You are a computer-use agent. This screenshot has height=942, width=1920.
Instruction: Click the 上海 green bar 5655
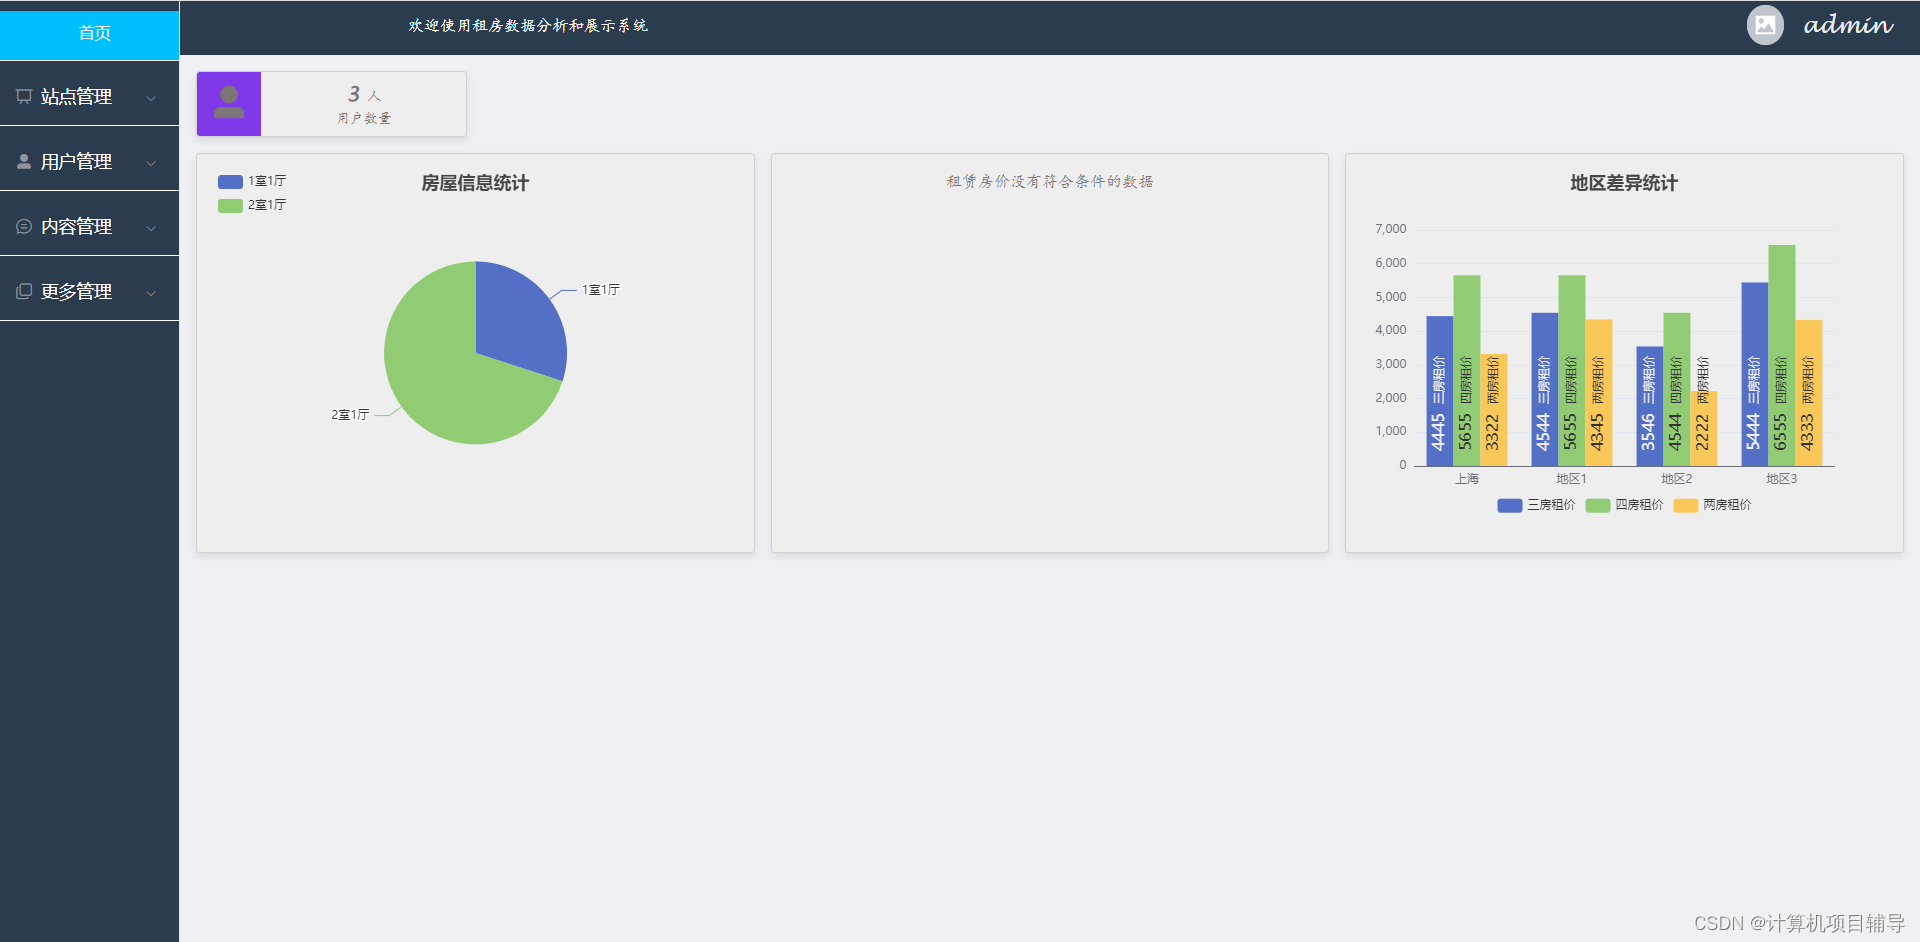(1466, 371)
